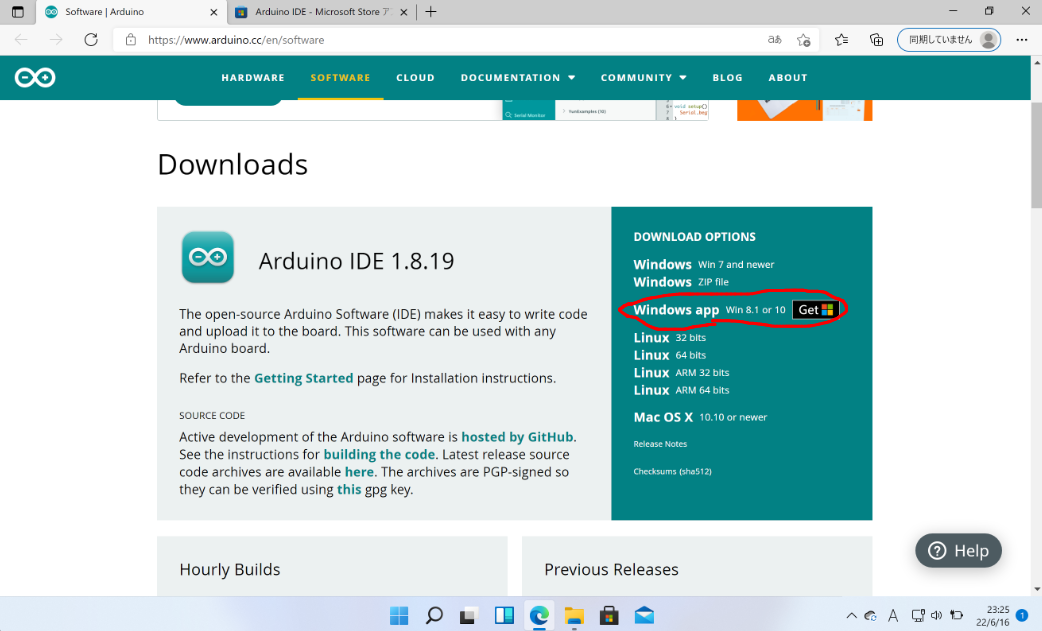View site info via the lock icon

[131, 40]
